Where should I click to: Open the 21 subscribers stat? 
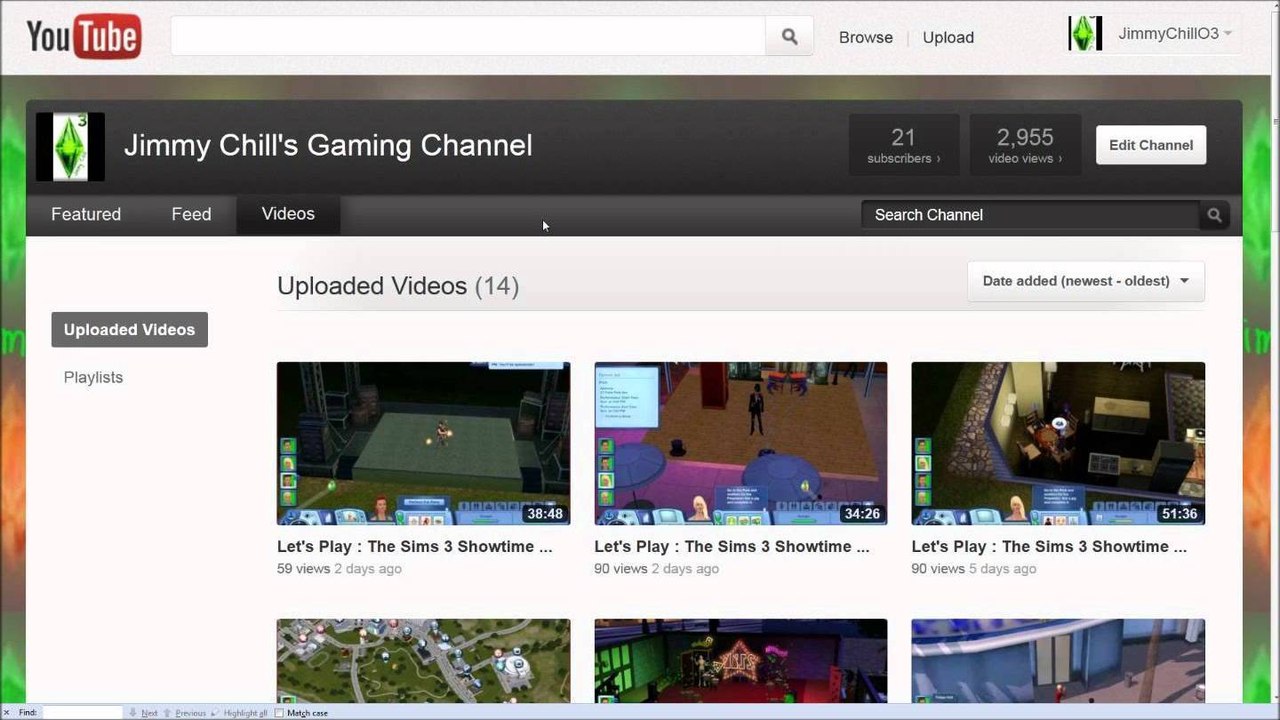(x=904, y=145)
